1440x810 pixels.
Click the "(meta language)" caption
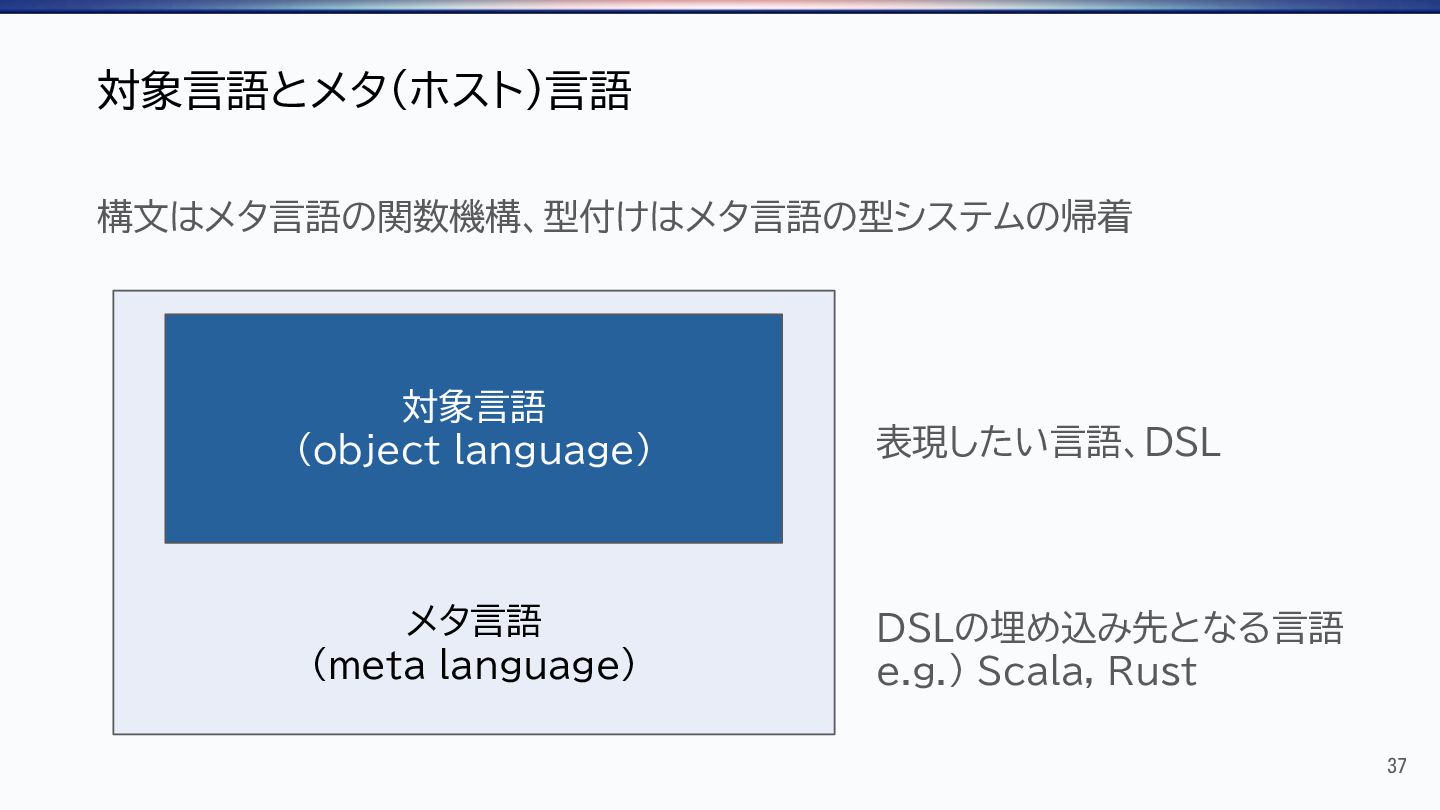click(473, 665)
